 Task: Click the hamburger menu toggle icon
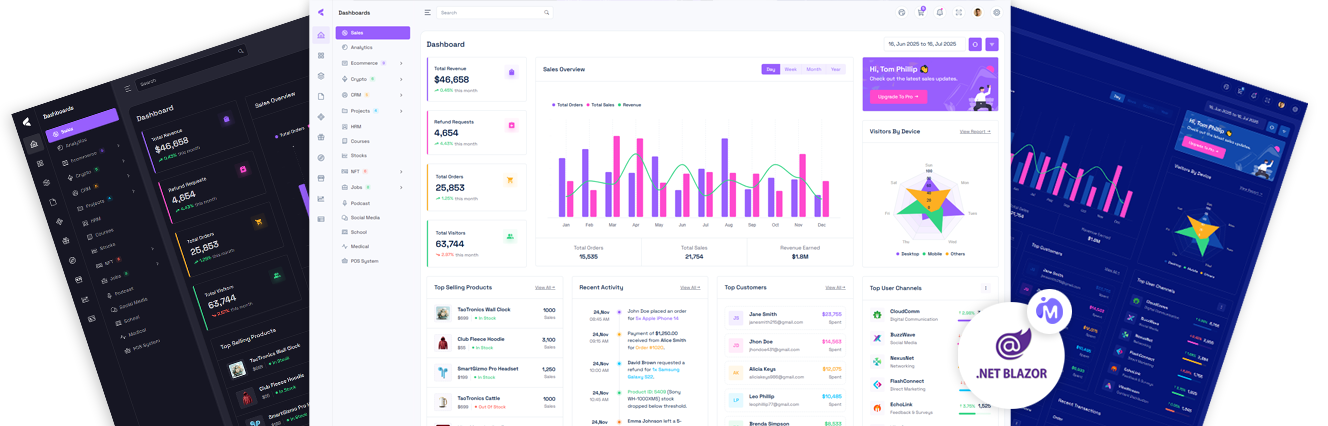click(x=428, y=12)
